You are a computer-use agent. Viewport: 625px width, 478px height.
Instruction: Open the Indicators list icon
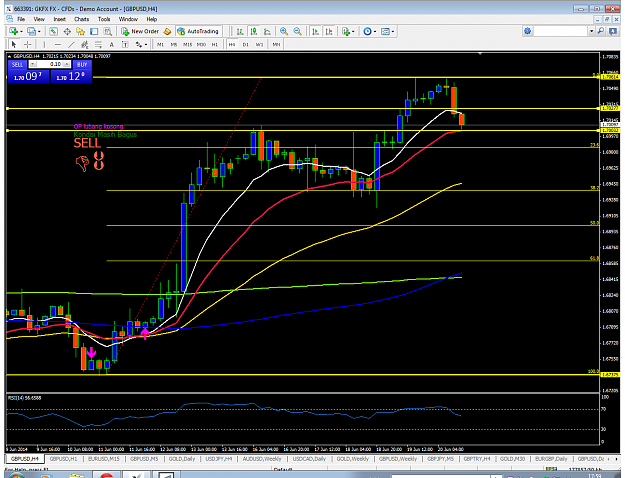346,31
